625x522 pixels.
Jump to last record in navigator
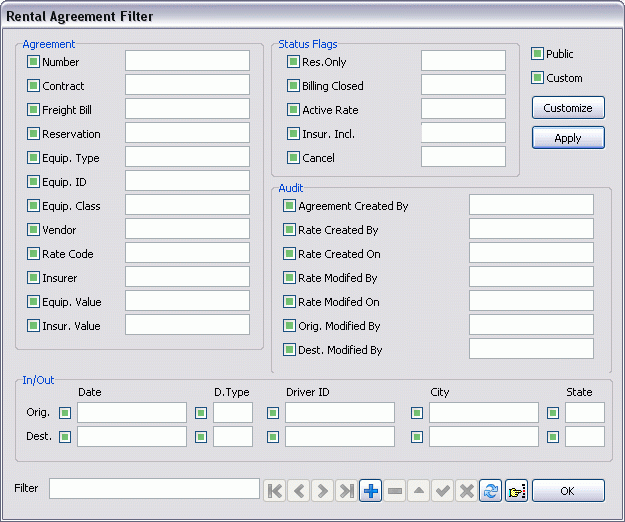(x=346, y=491)
